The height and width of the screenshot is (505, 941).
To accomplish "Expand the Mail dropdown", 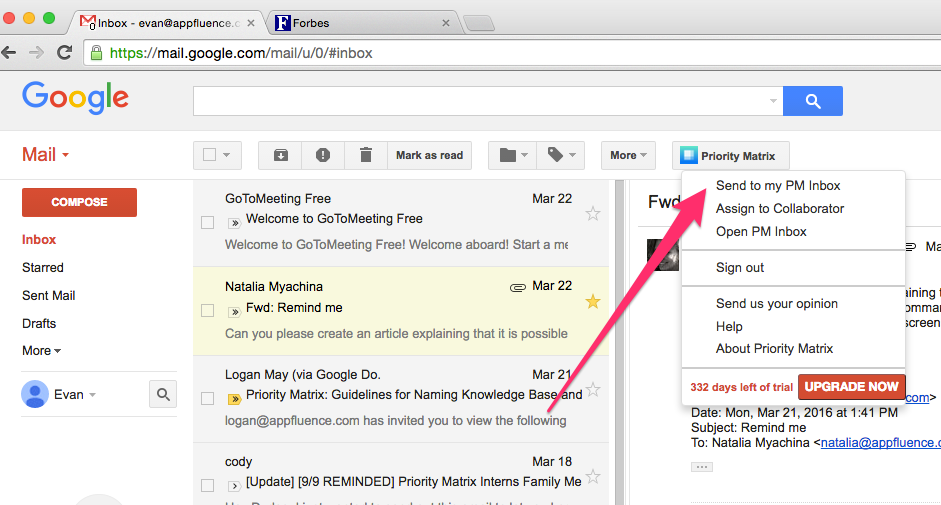I will point(46,155).
